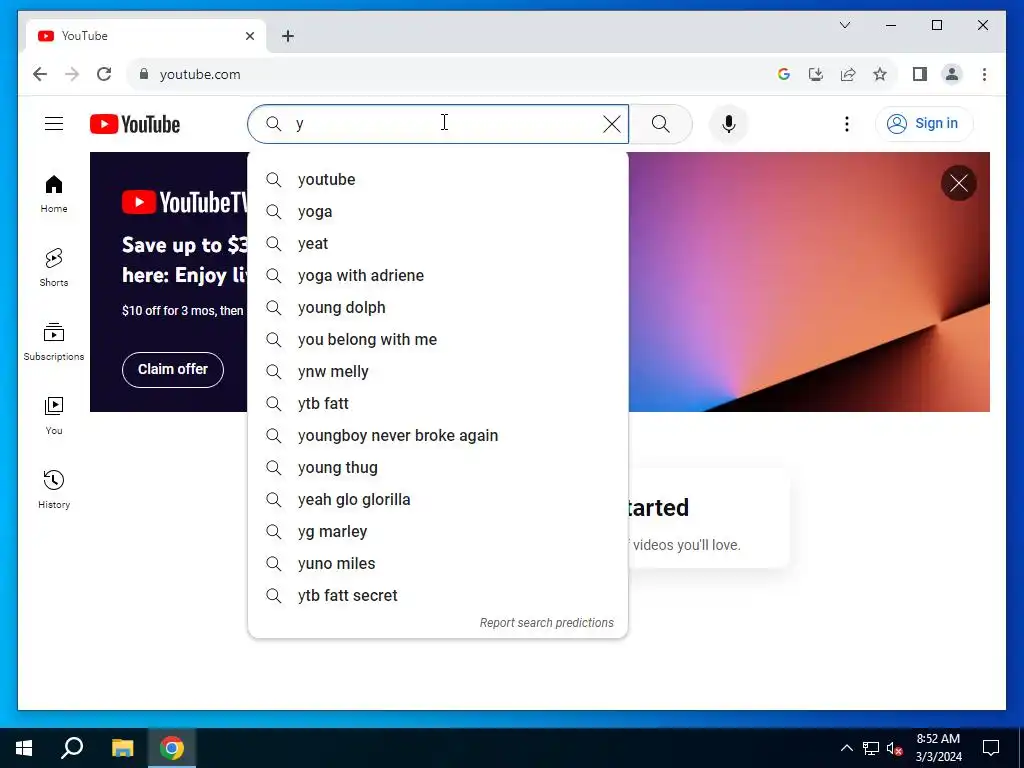The height and width of the screenshot is (768, 1024).
Task: Choose 'youngboy never broke again' suggestion
Action: pos(438,436)
